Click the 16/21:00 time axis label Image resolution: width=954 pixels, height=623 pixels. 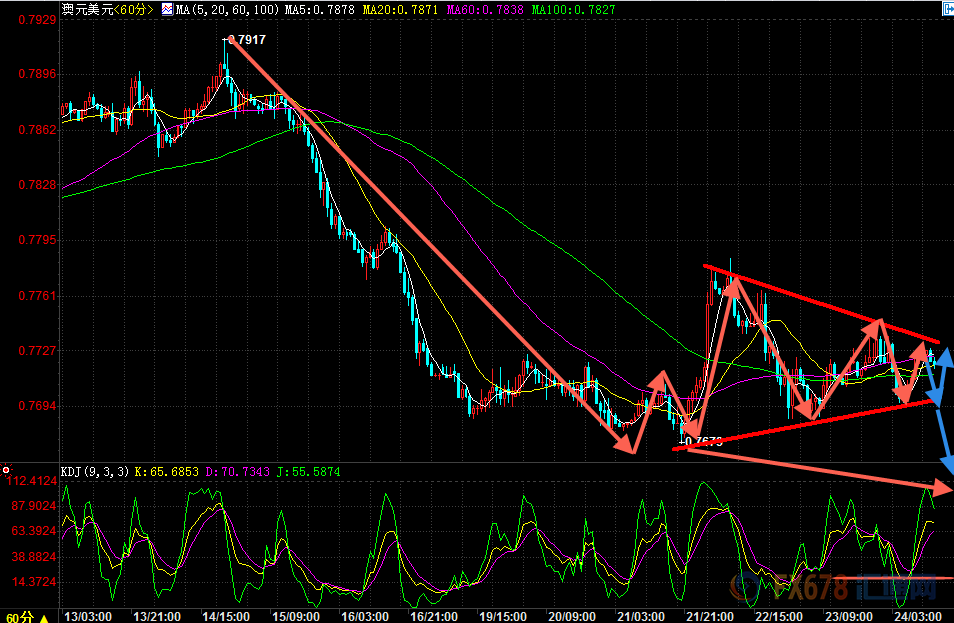coord(434,616)
